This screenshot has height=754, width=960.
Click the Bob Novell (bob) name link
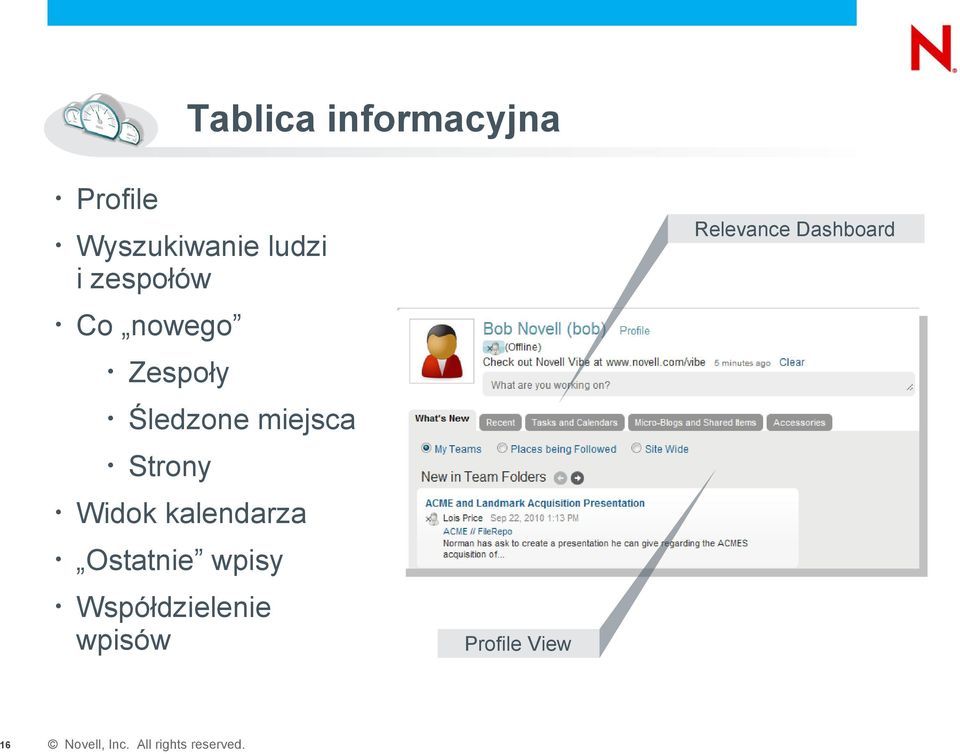544,329
